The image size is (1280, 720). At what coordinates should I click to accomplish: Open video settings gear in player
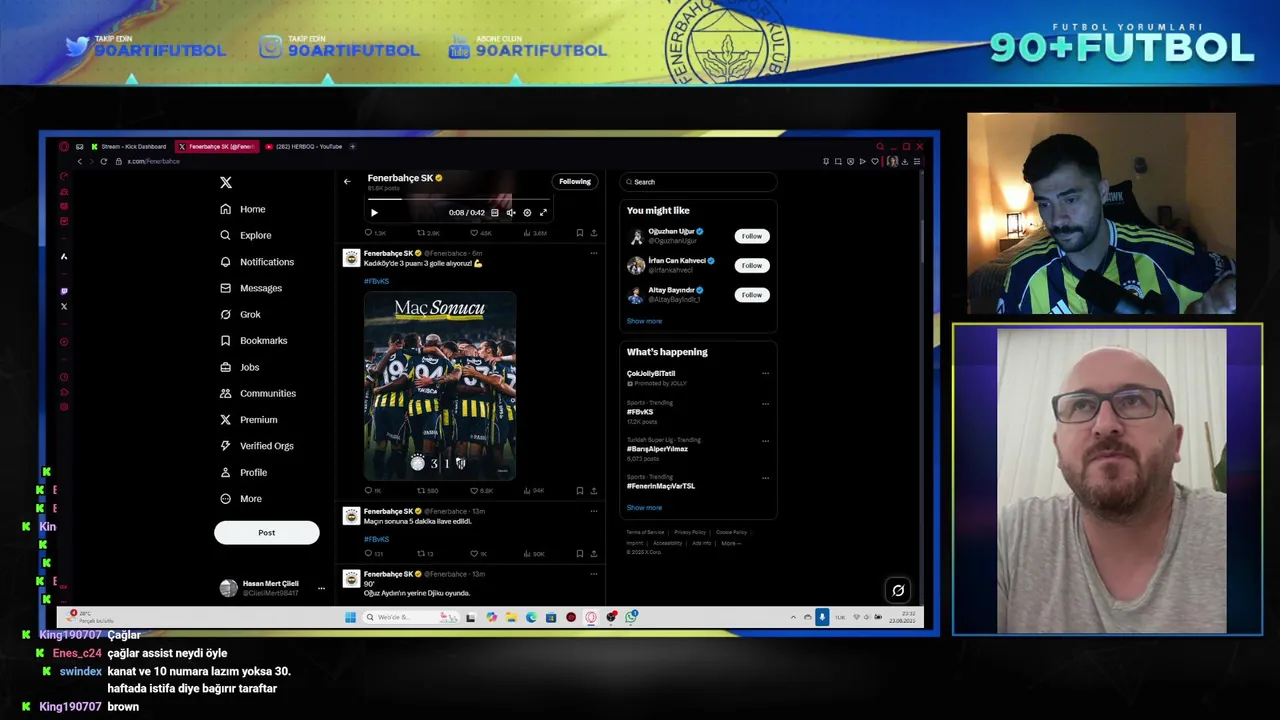click(x=527, y=212)
